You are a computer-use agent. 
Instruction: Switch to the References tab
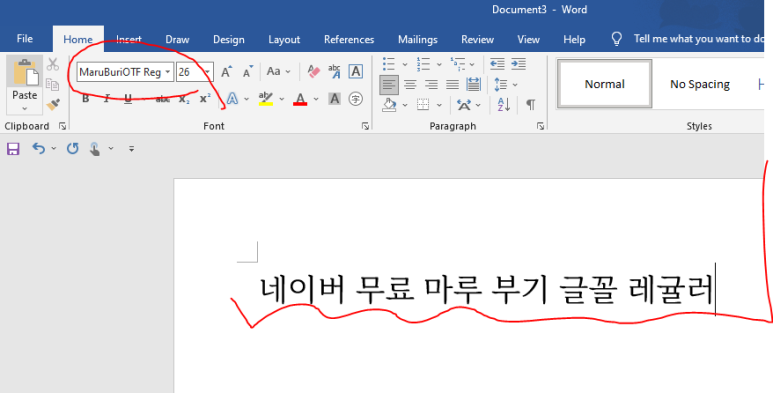[349, 39]
